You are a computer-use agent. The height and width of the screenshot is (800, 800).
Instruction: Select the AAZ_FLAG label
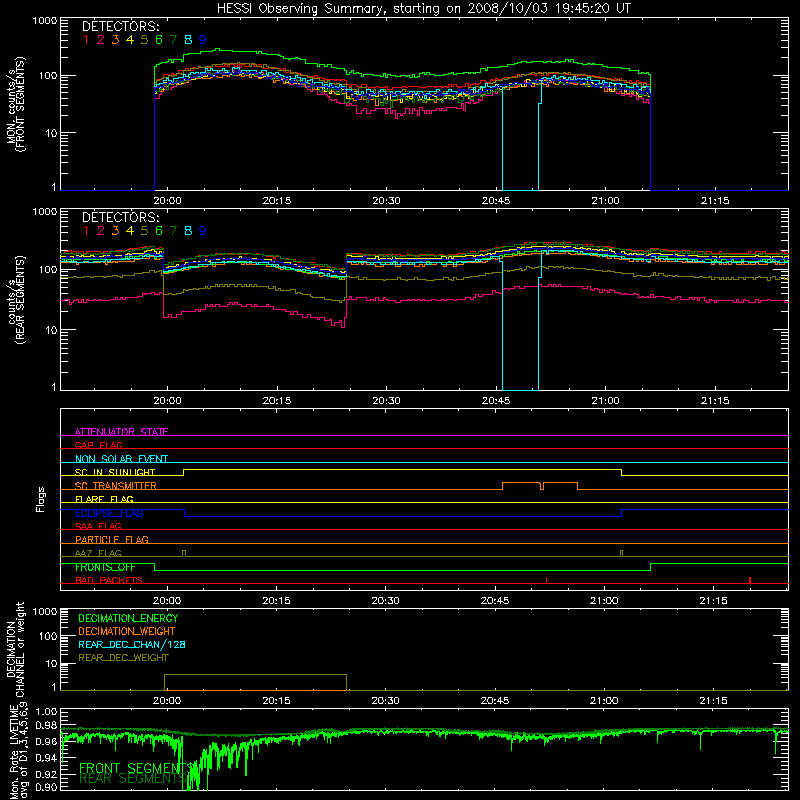(x=98, y=553)
